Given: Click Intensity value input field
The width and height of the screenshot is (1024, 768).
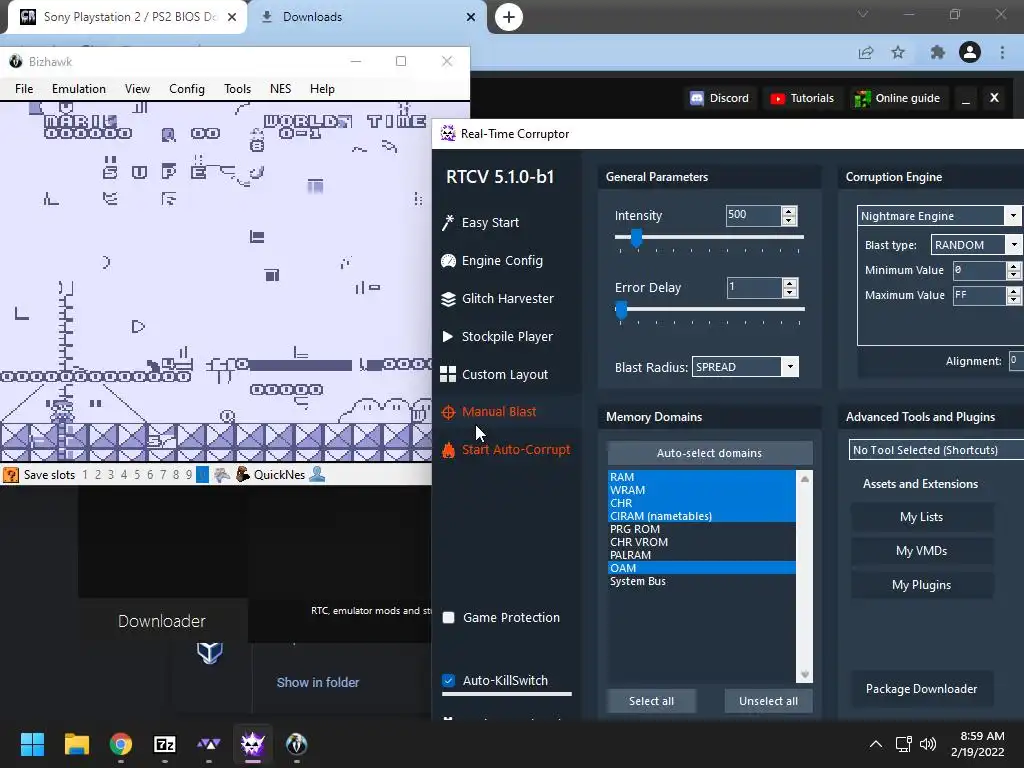Looking at the screenshot, I should (x=753, y=215).
